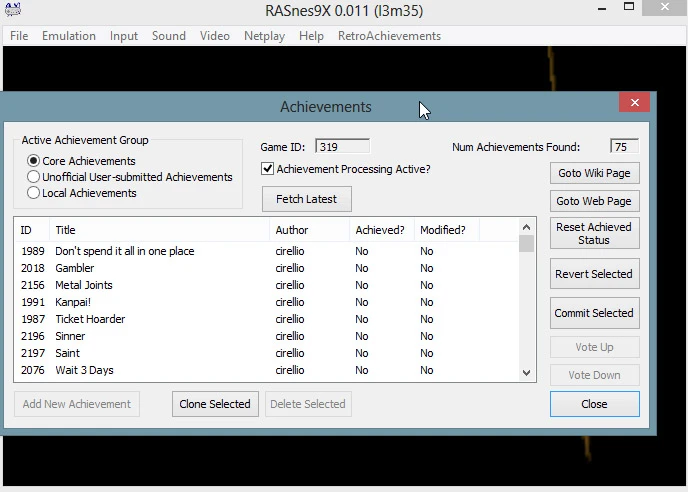The width and height of the screenshot is (688, 492).
Task: Click the Vote Down button
Action: pos(594,375)
